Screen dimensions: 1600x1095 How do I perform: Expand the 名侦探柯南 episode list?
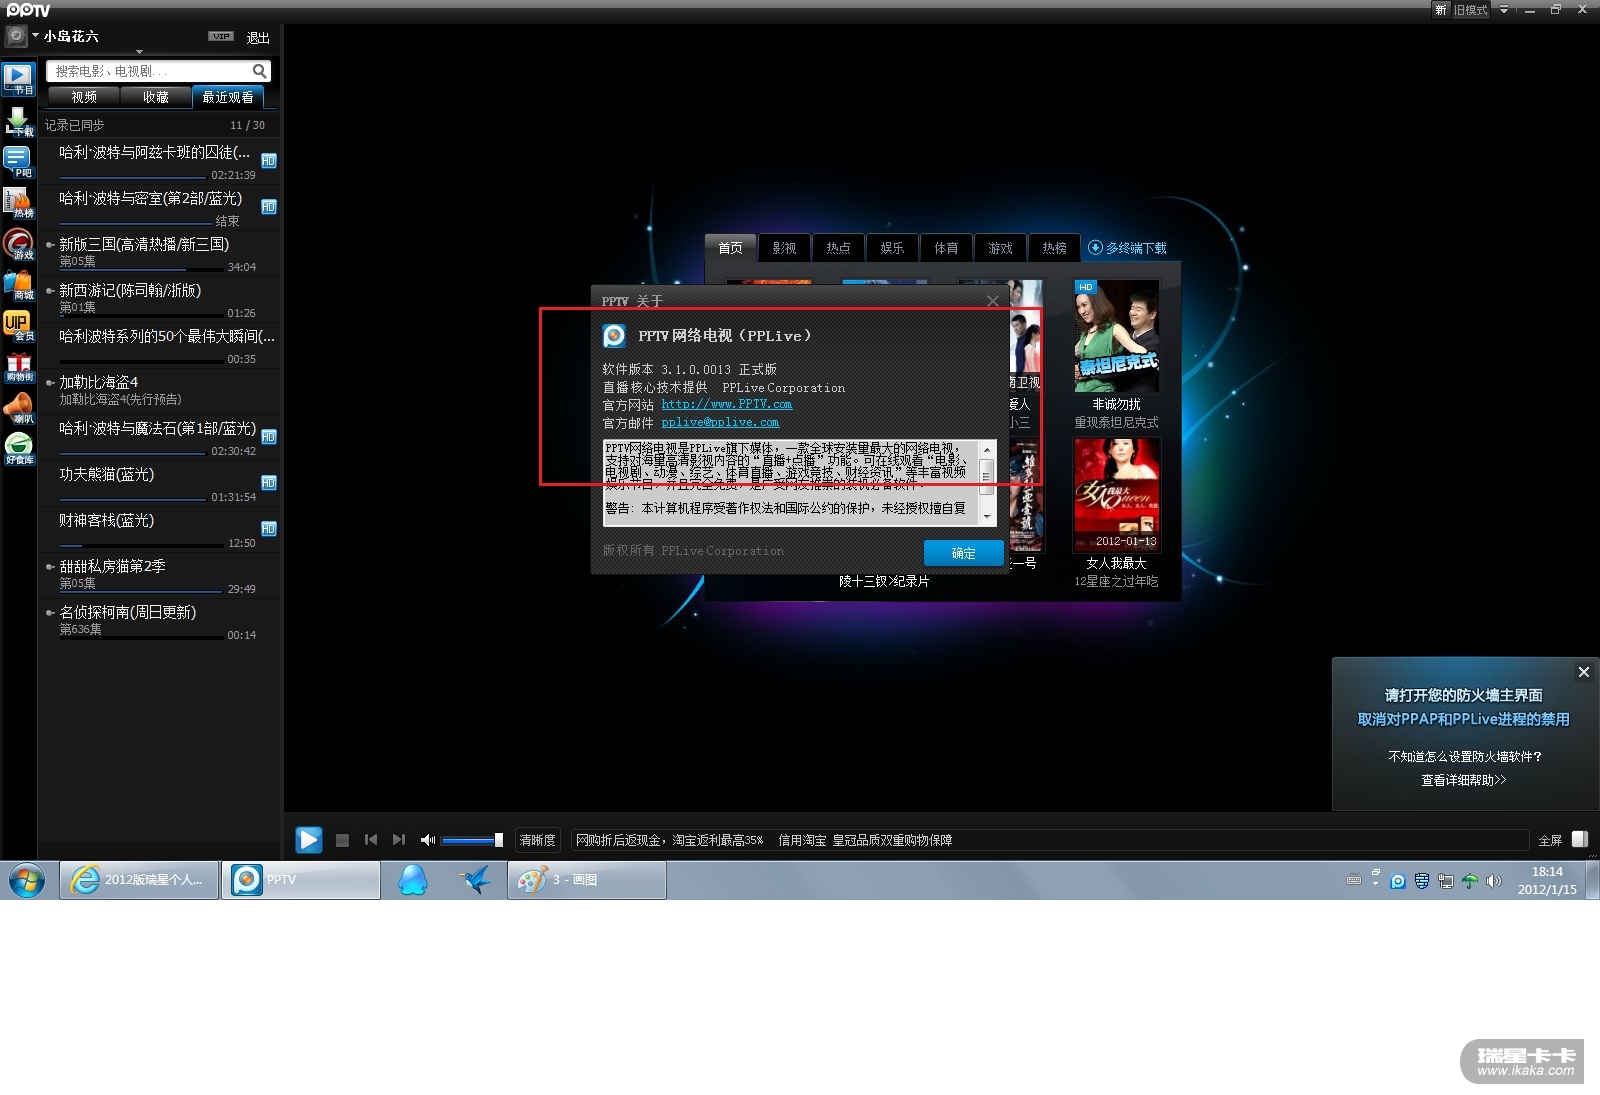tap(50, 612)
